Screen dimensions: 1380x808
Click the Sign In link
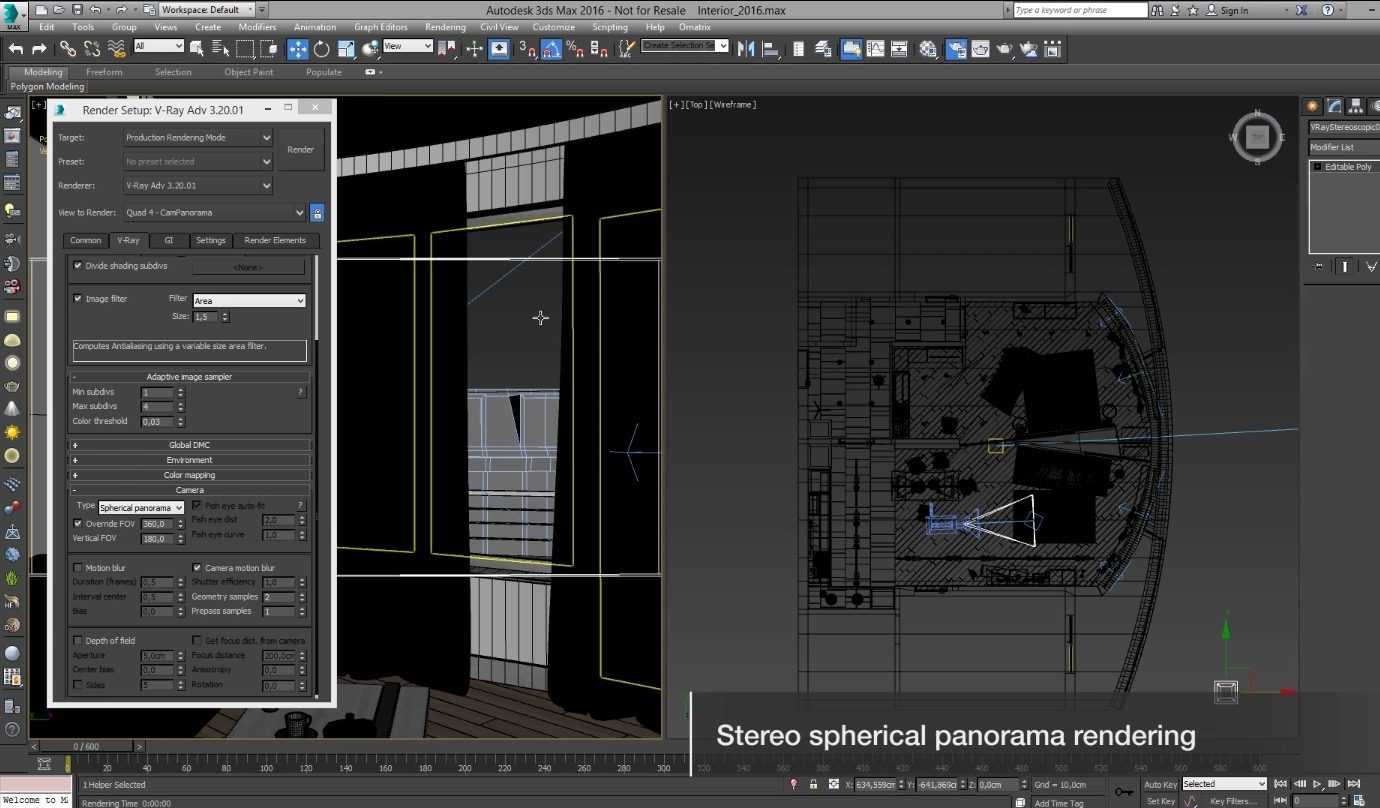[1234, 10]
